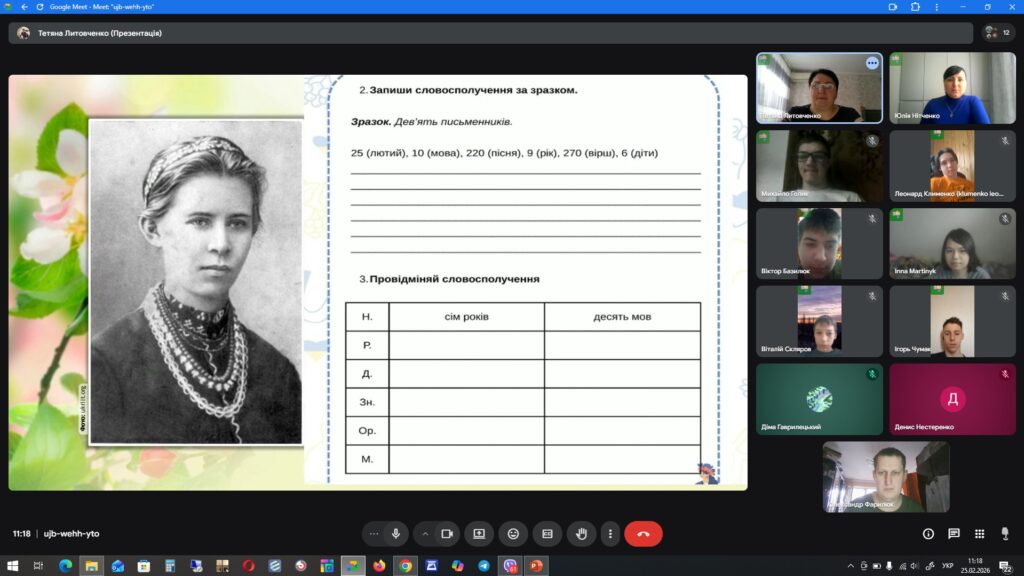Screen dimensions: 1024x576
Task: Open the Activities grid icon
Action: [979, 534]
